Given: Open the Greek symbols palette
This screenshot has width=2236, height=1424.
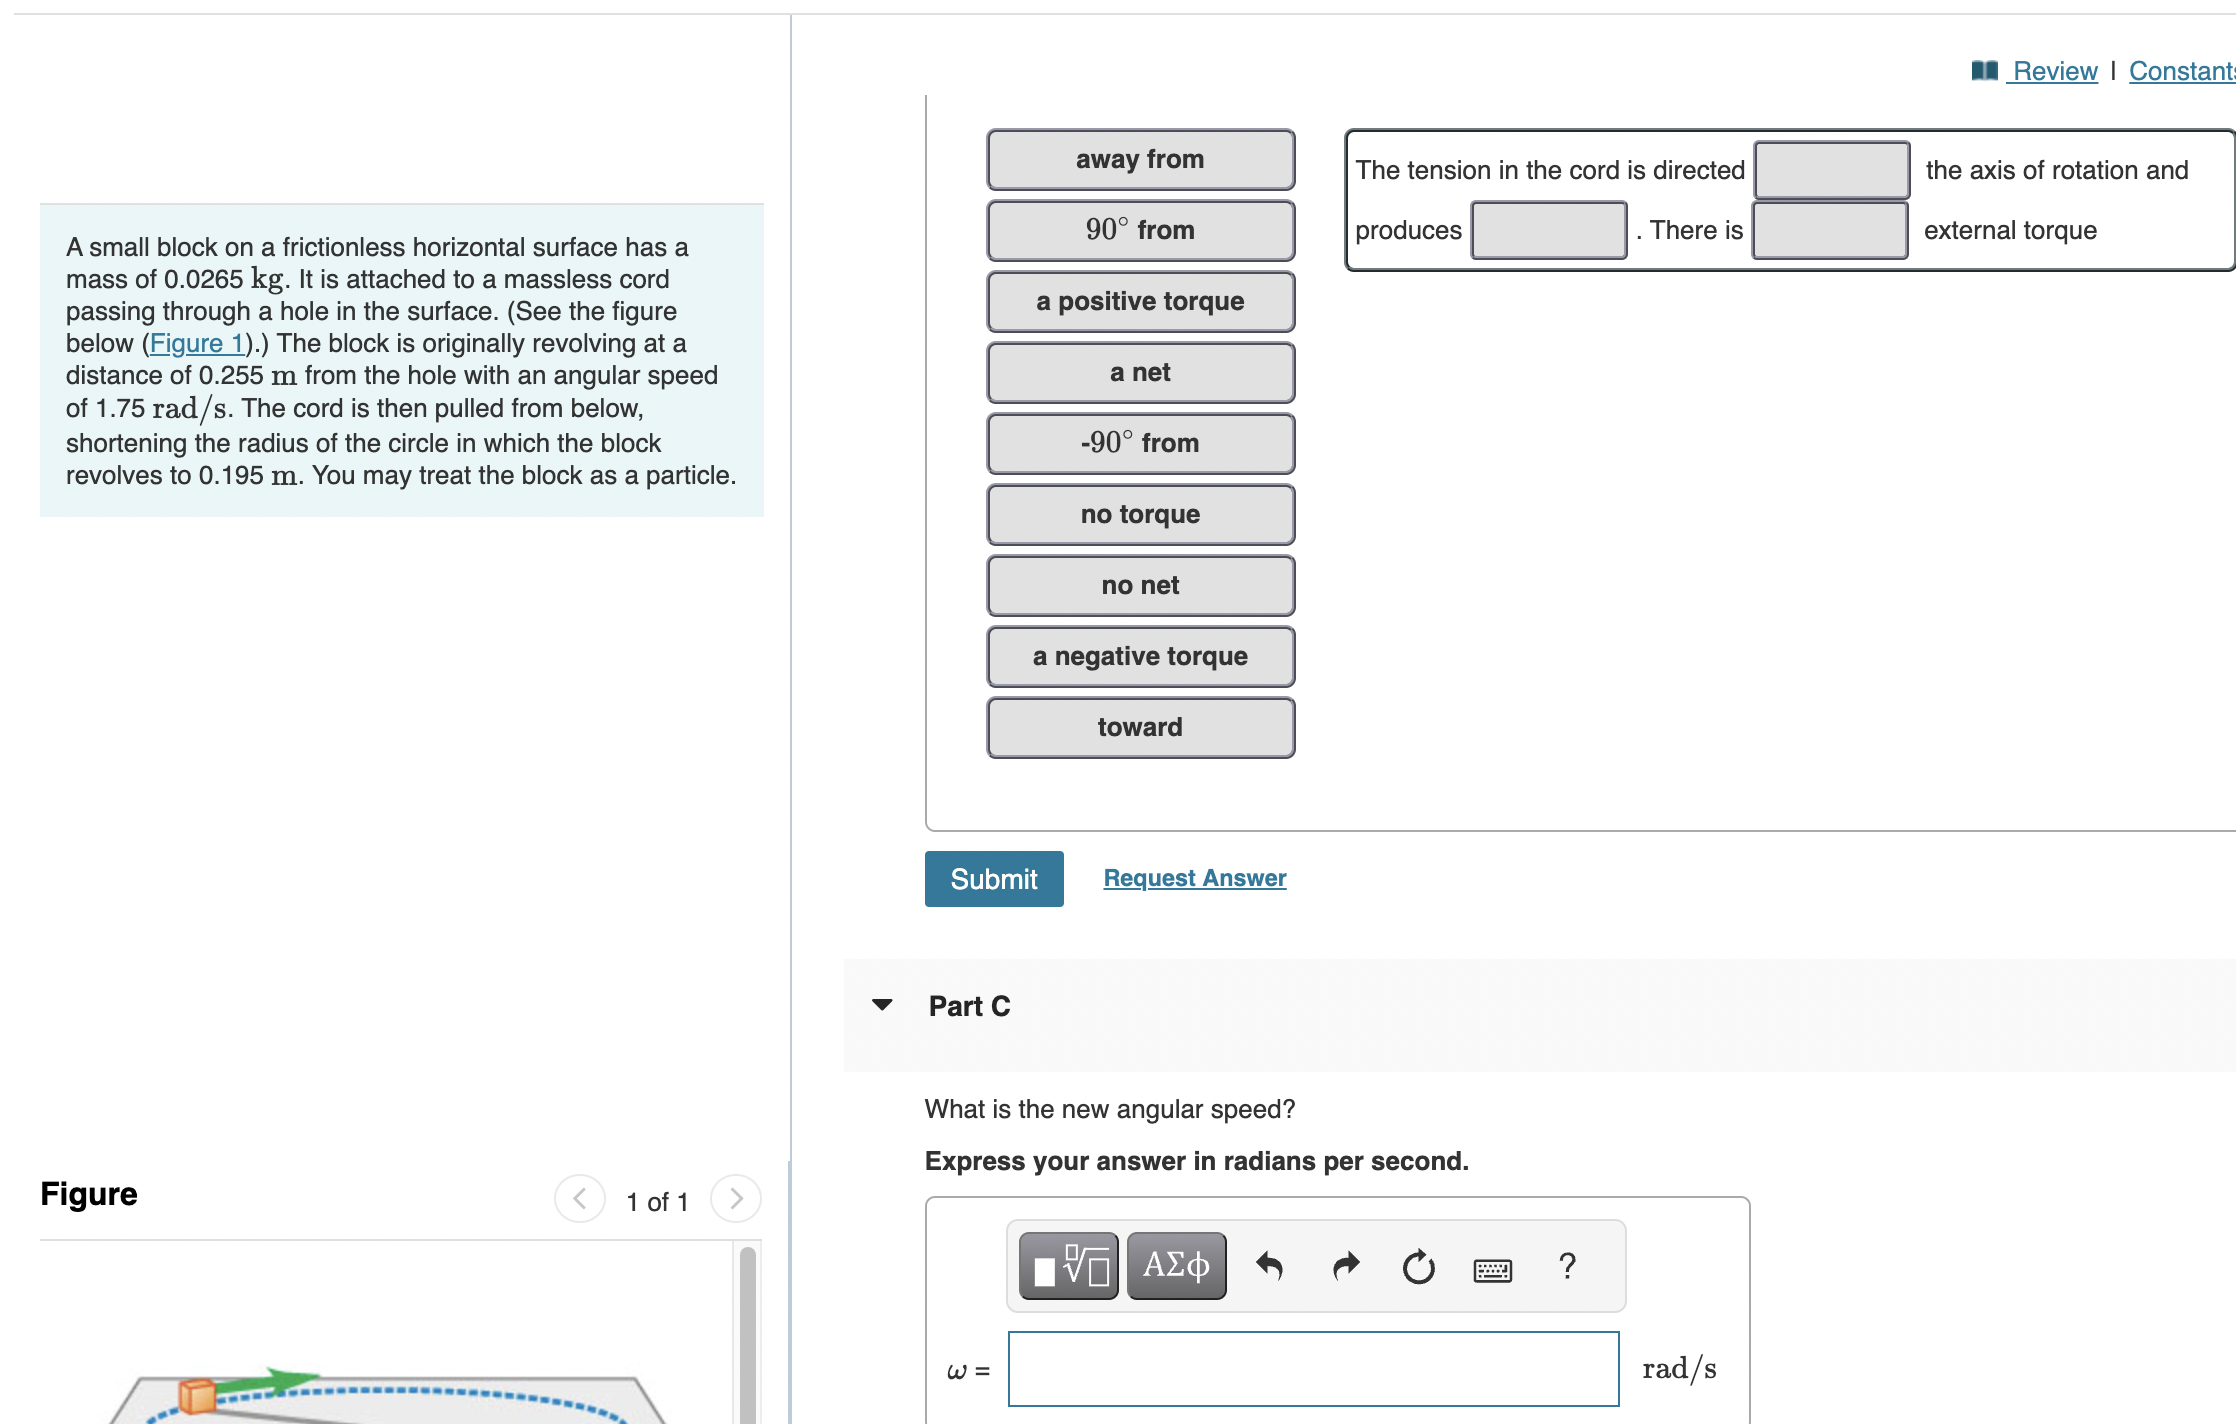Looking at the screenshot, I should point(1176,1266).
